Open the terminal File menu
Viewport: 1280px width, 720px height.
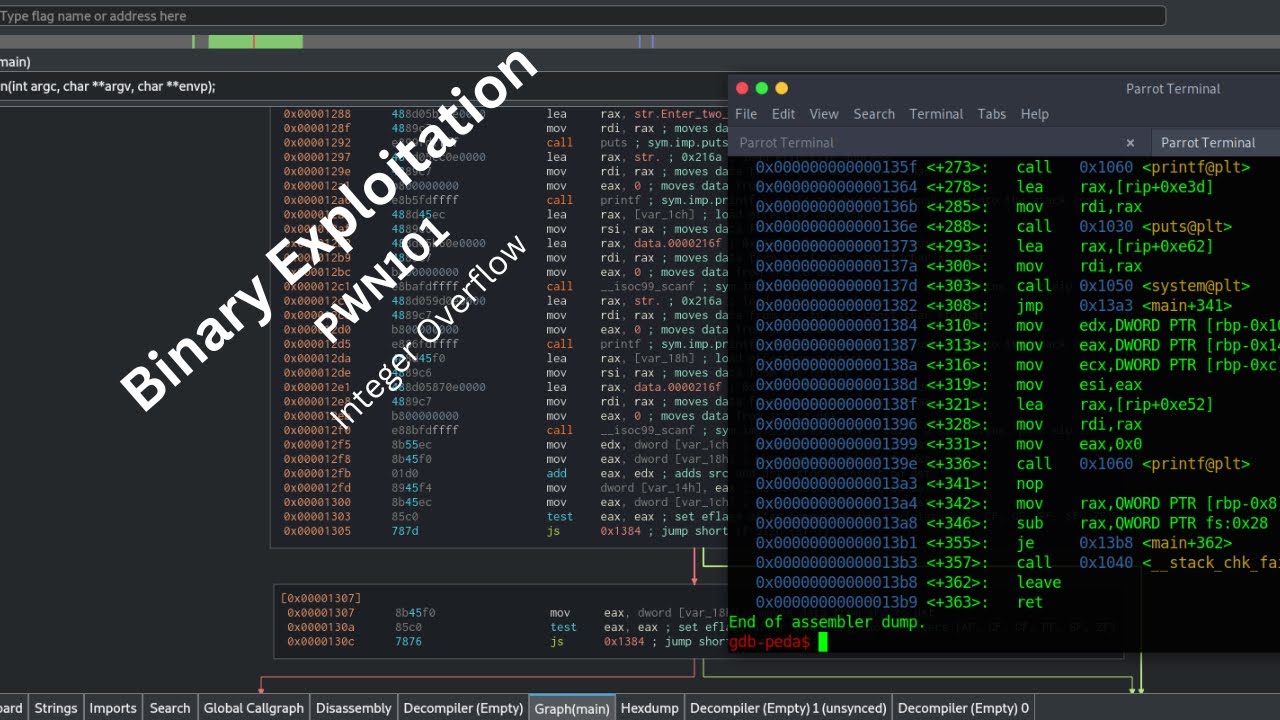tap(746, 114)
